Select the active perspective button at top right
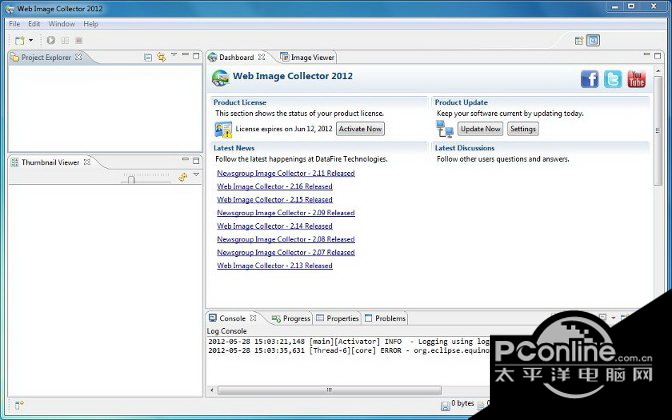The width and height of the screenshot is (672, 420). [593, 40]
